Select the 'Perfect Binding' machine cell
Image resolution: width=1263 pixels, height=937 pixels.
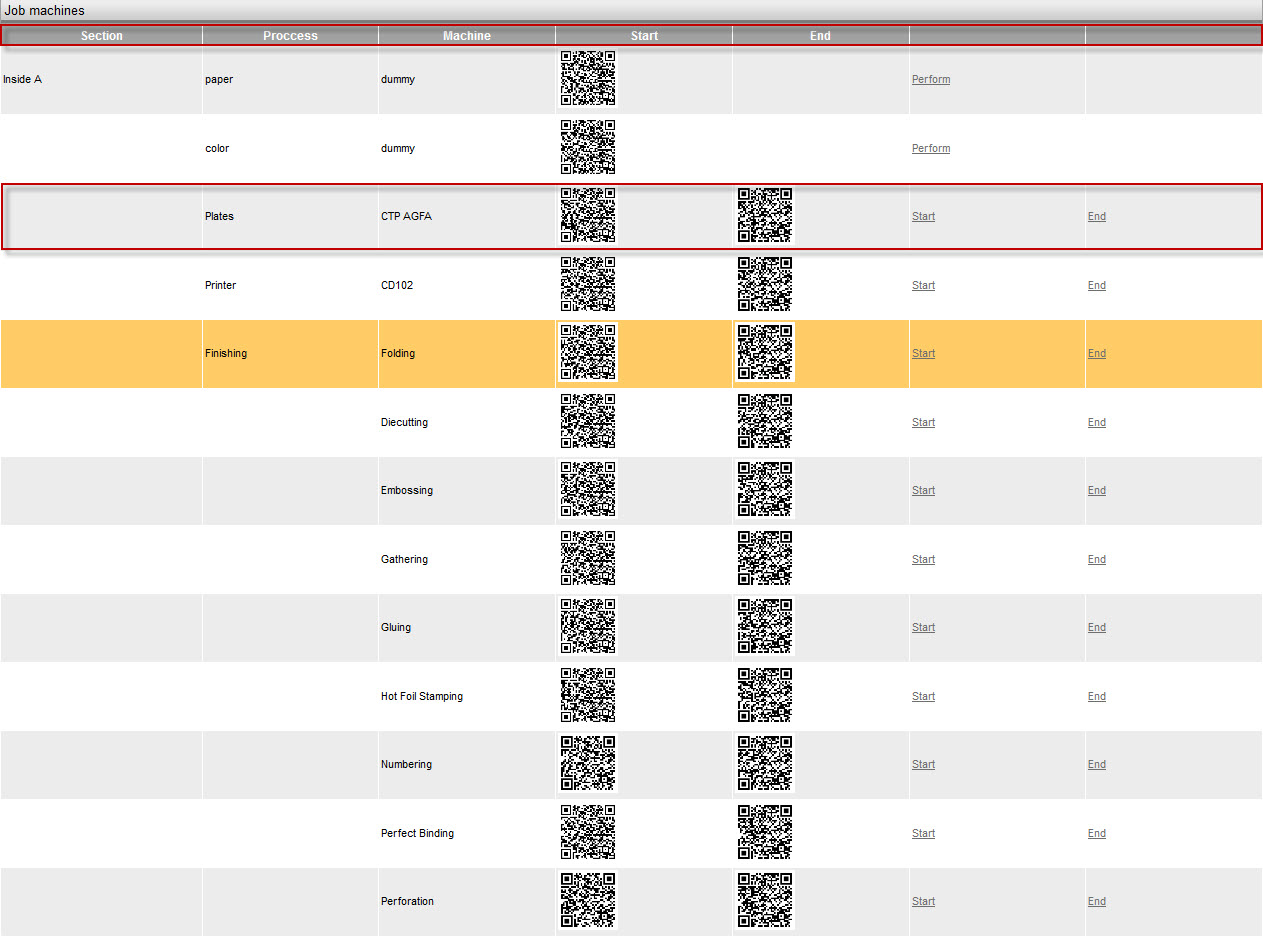467,833
